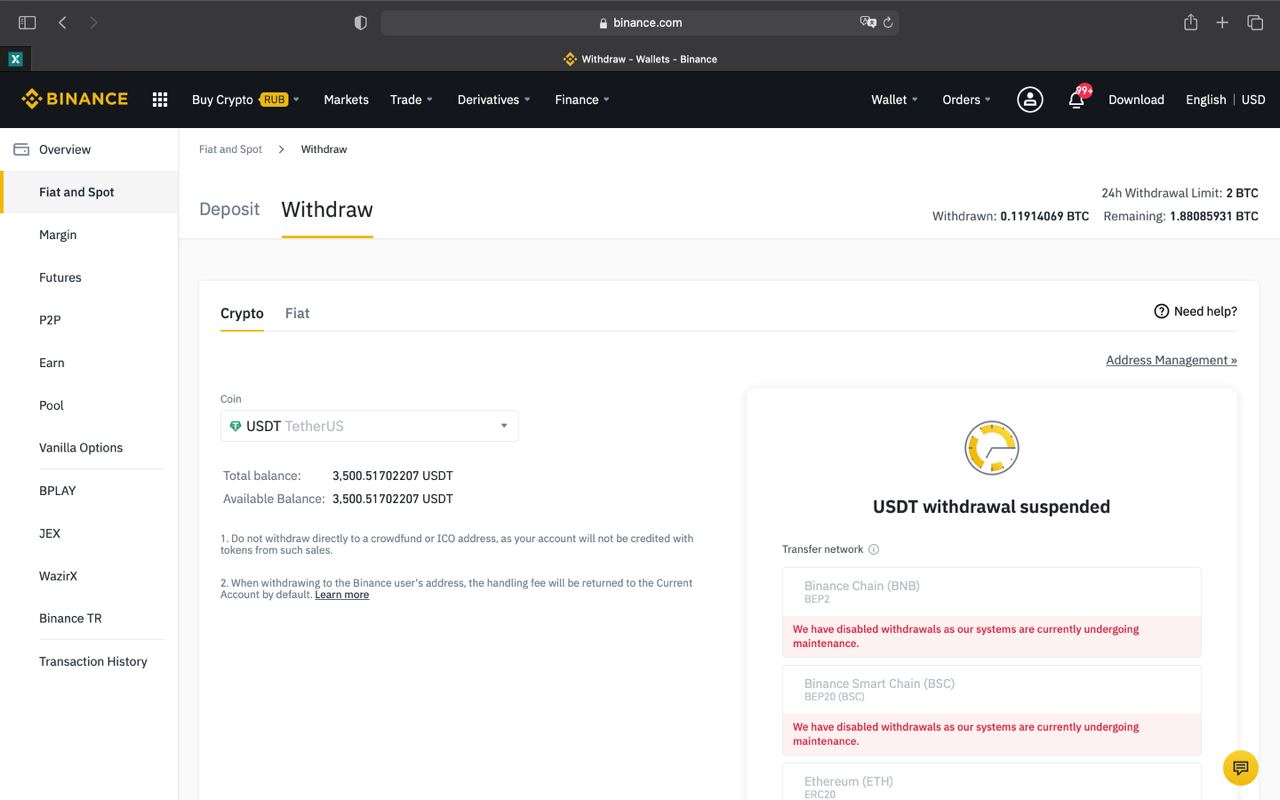Click the Learn more link
Image resolution: width=1280 pixels, height=800 pixels.
[342, 595]
